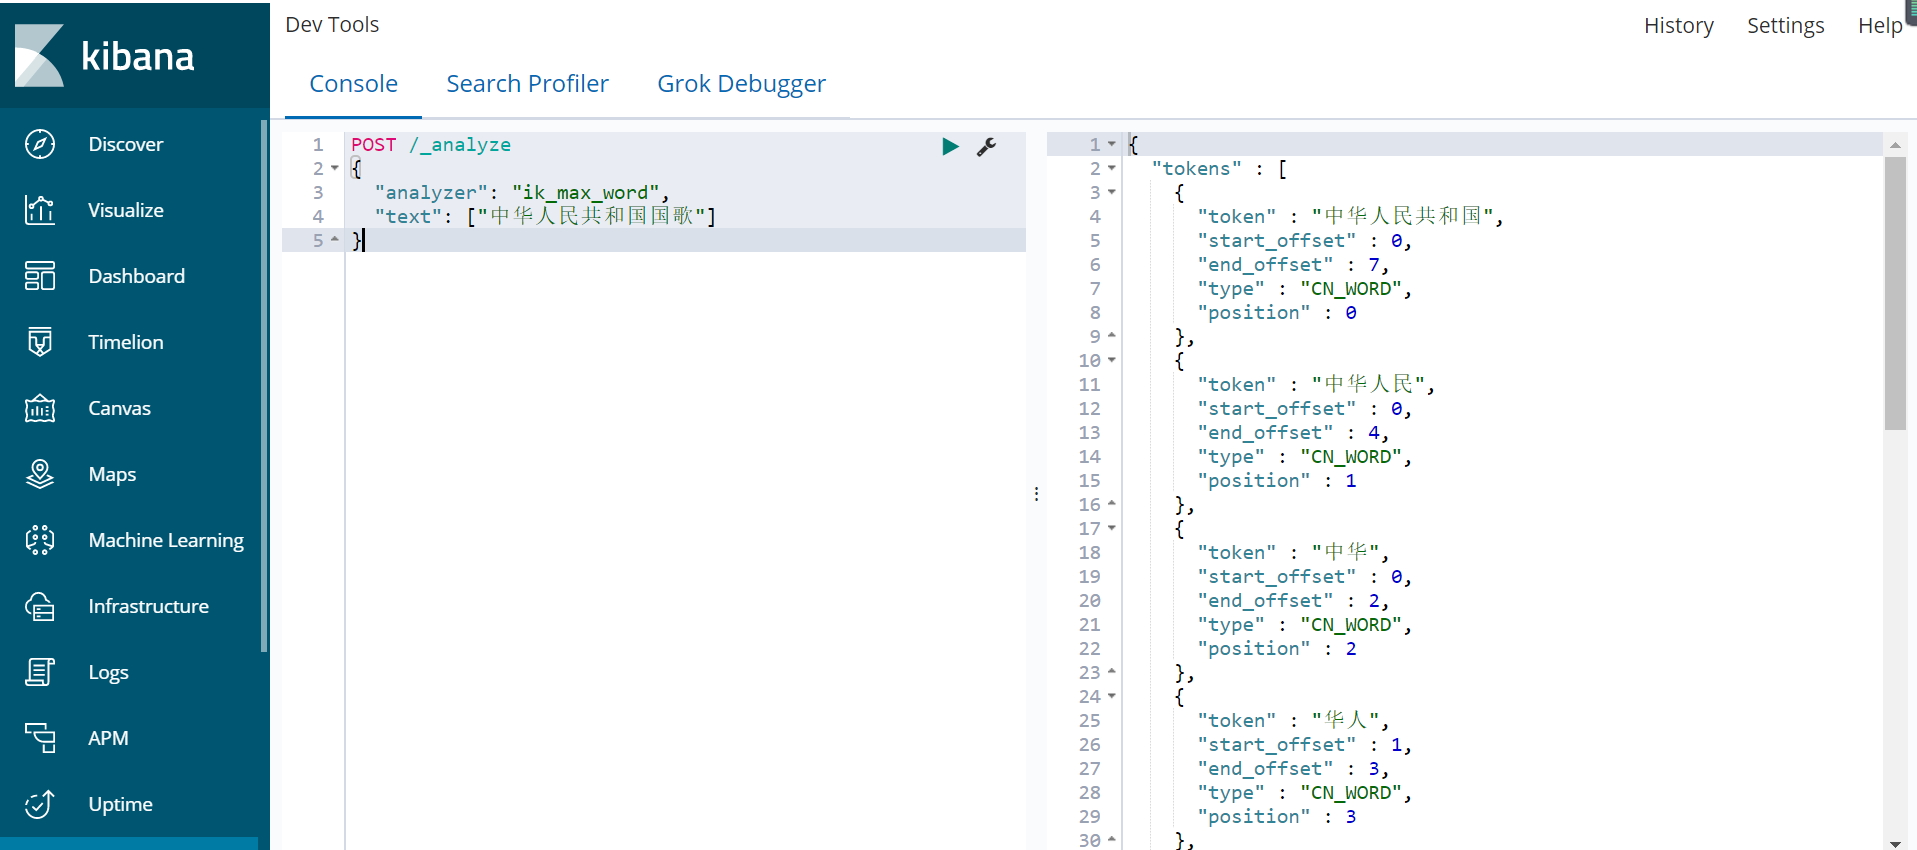Open Machine Learning icon

[40, 540]
